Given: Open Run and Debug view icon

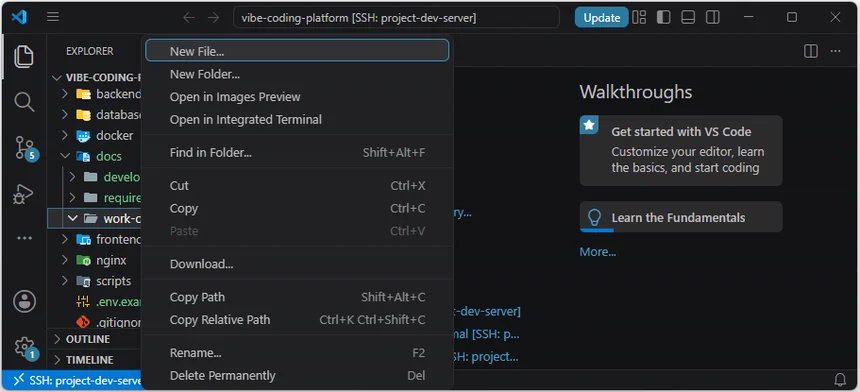Looking at the screenshot, I should (24, 194).
